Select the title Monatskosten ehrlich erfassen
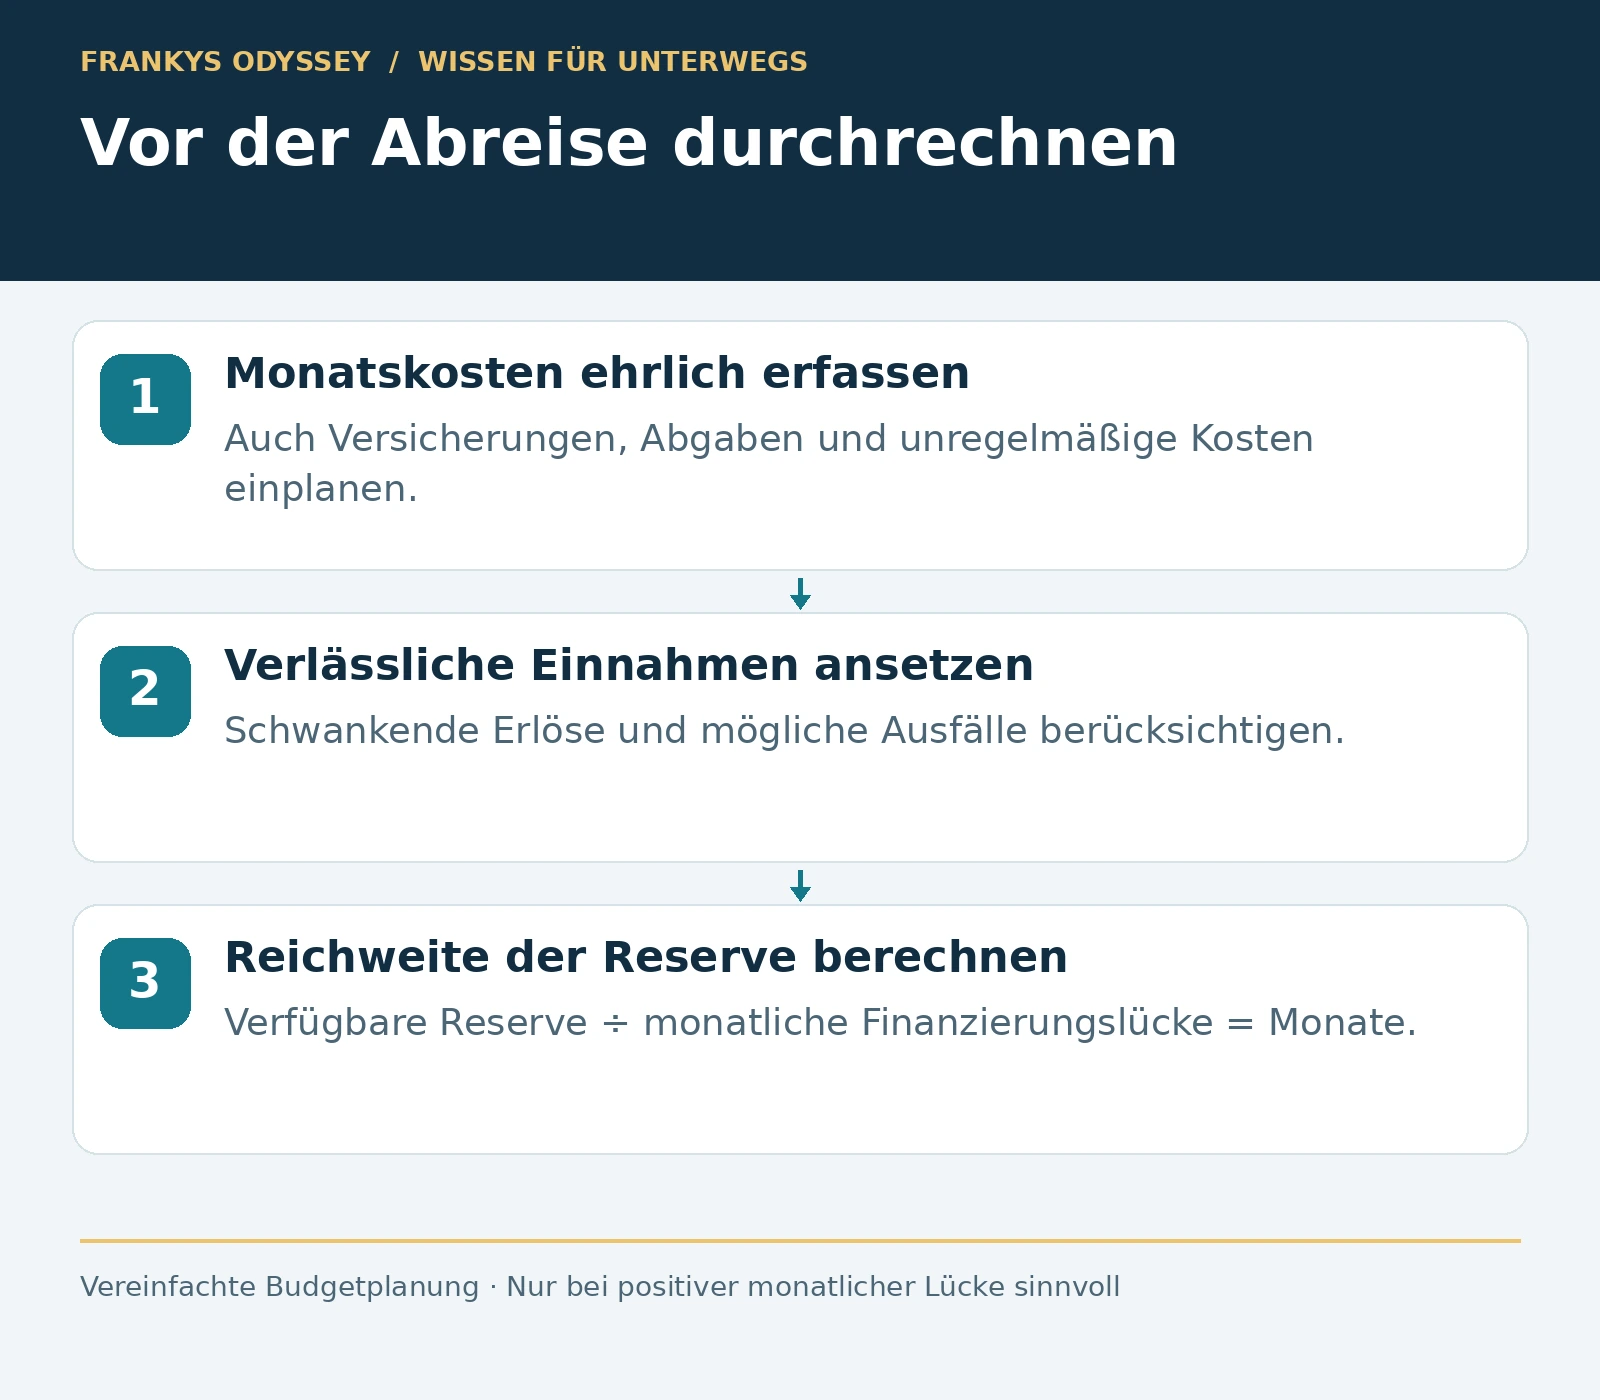The height and width of the screenshot is (1400, 1600). (x=597, y=373)
